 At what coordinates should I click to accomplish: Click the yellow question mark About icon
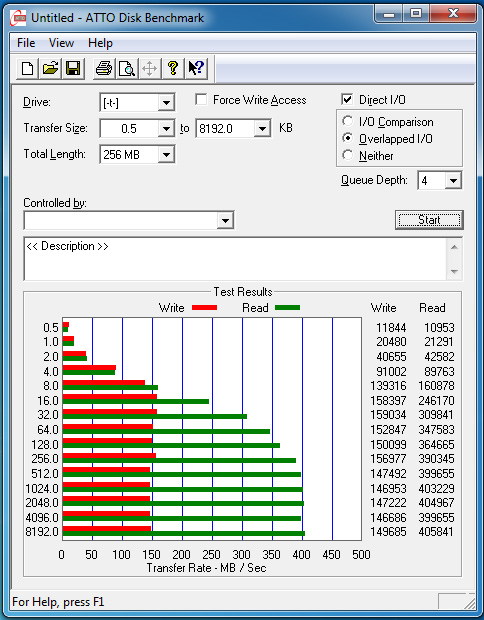(173, 68)
